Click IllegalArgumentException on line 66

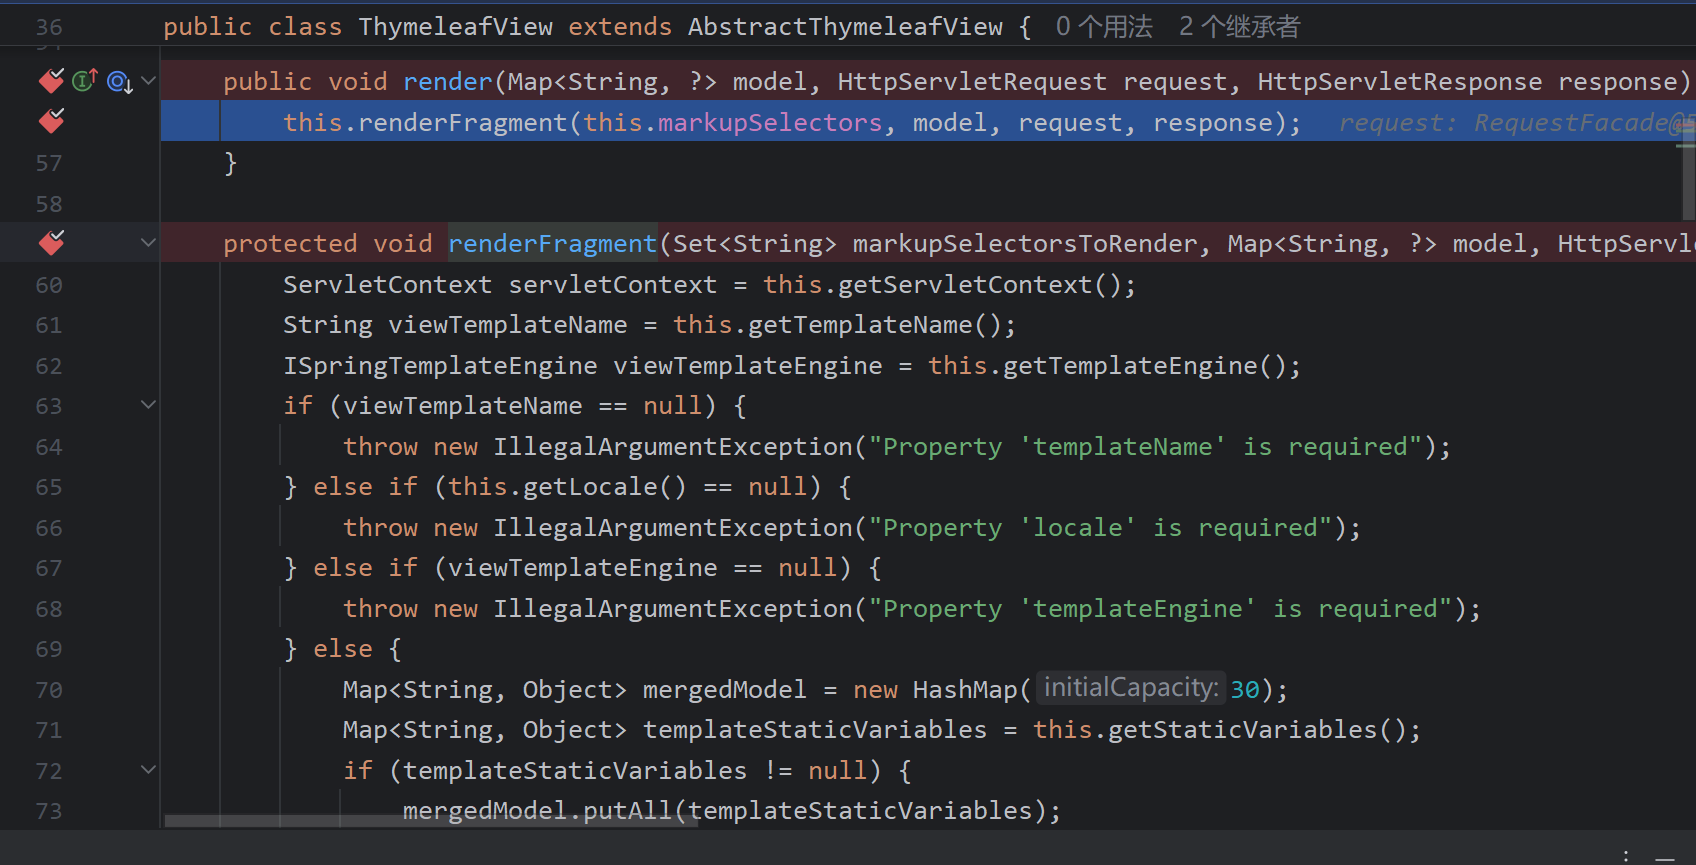point(672,528)
